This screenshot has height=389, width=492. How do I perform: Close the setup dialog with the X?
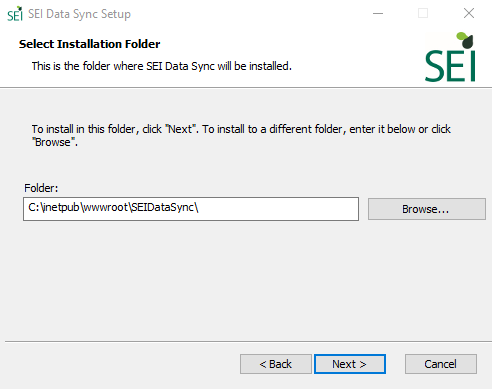(x=469, y=13)
